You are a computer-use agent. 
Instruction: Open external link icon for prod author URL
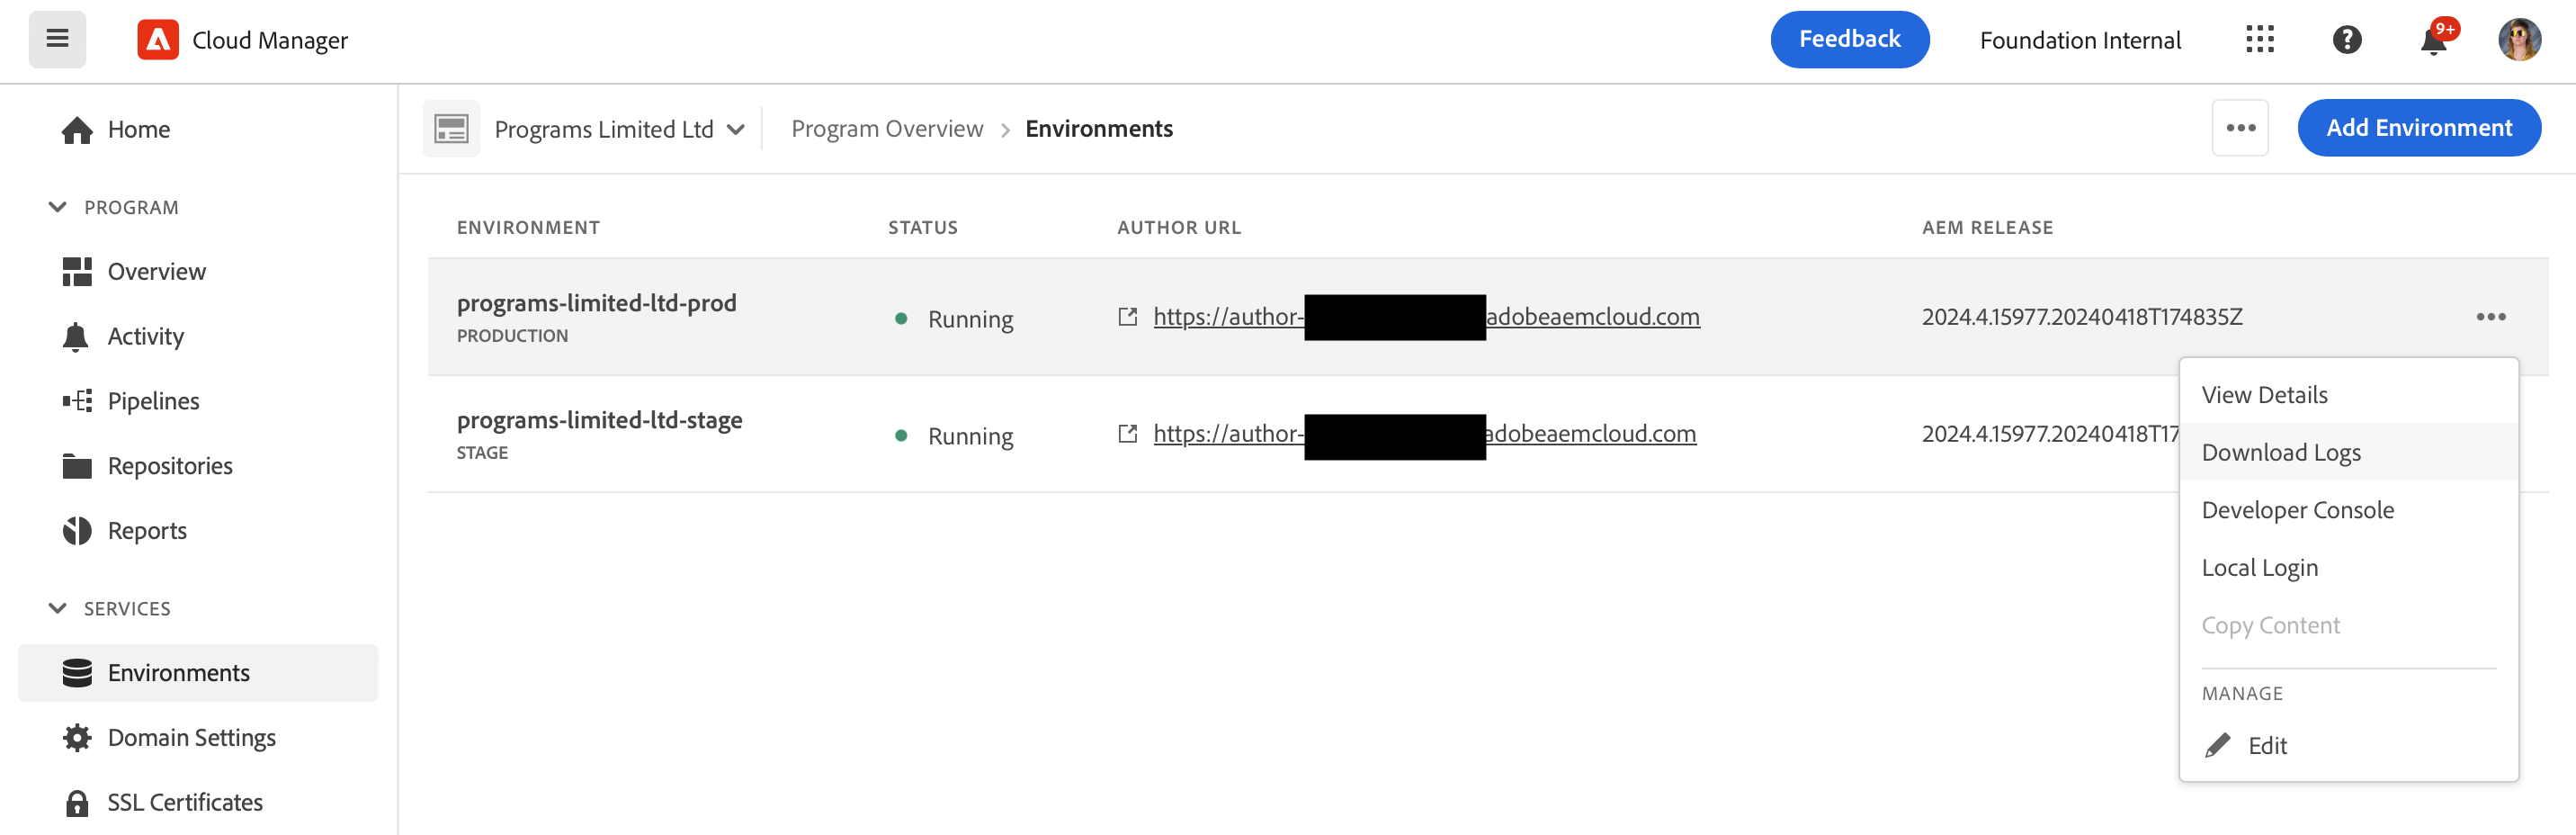[x=1128, y=317]
